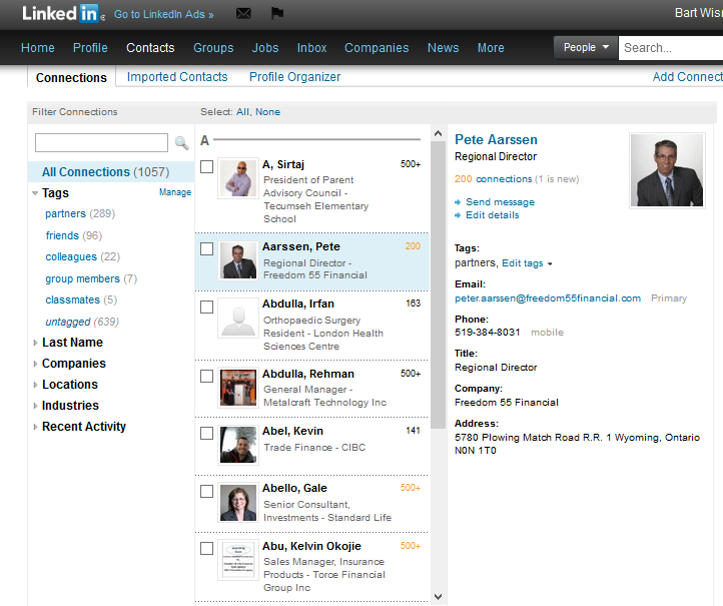Open the Inbox menu

coord(312,48)
